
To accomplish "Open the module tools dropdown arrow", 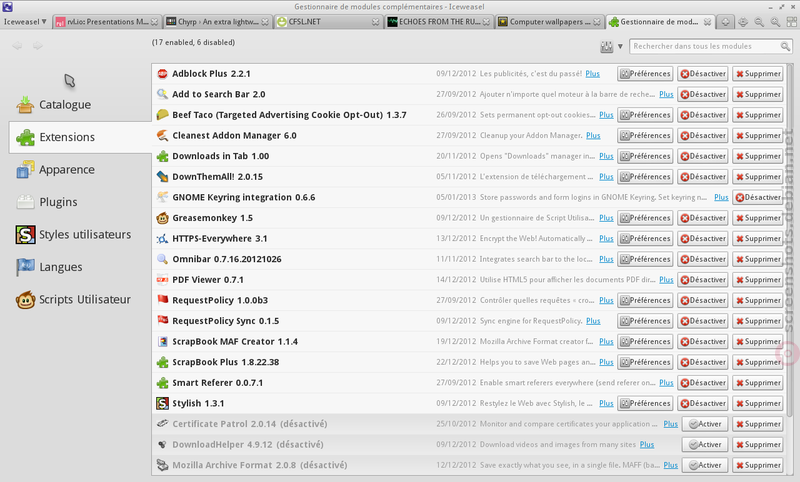I will (x=620, y=46).
